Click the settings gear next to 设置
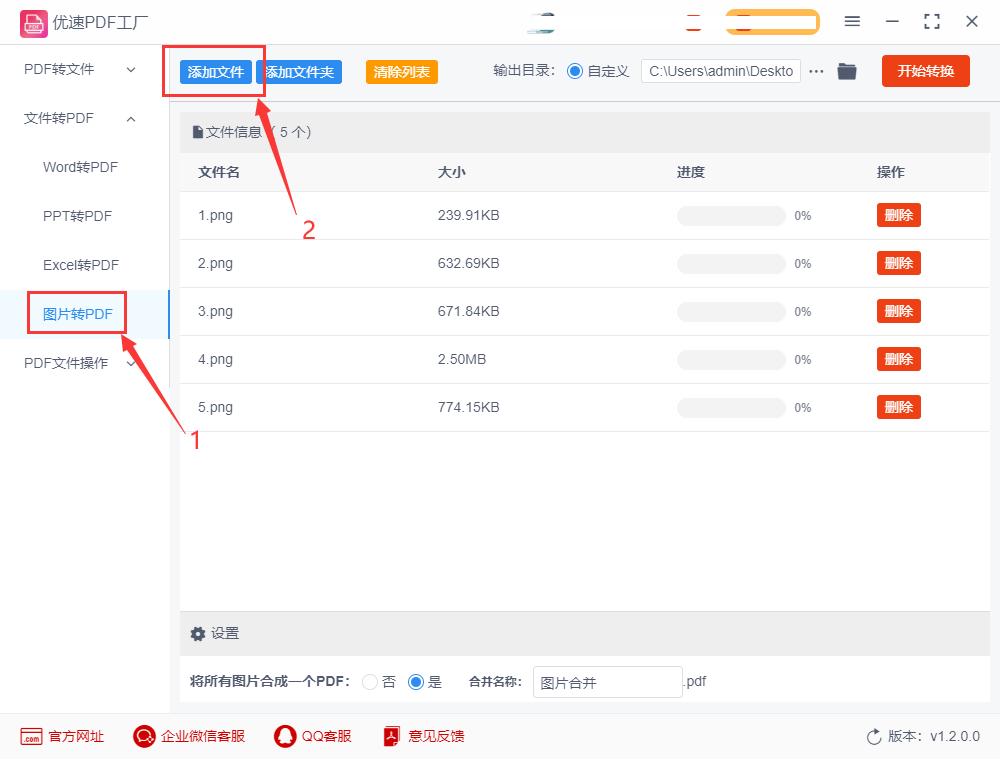Viewport: 1000px width, 760px height. [198, 633]
